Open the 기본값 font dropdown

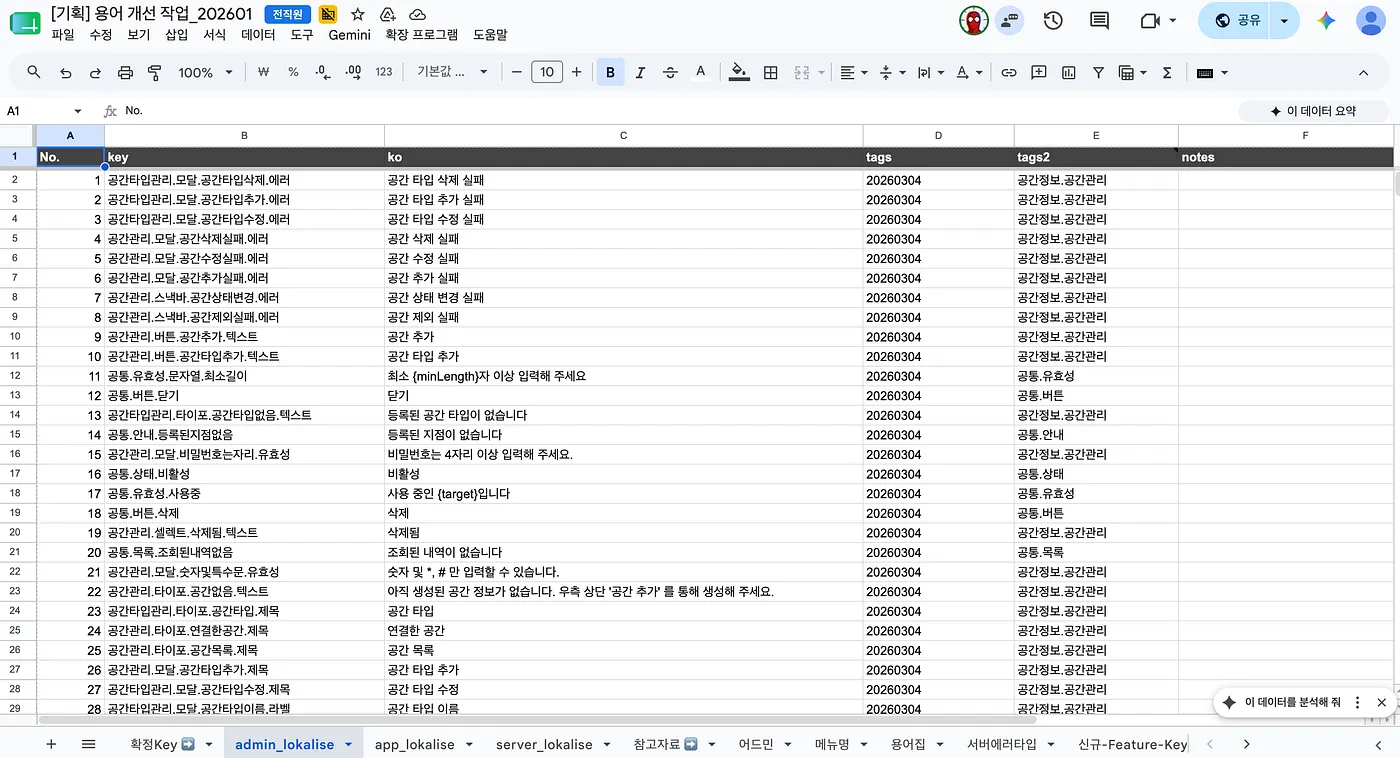coord(453,72)
